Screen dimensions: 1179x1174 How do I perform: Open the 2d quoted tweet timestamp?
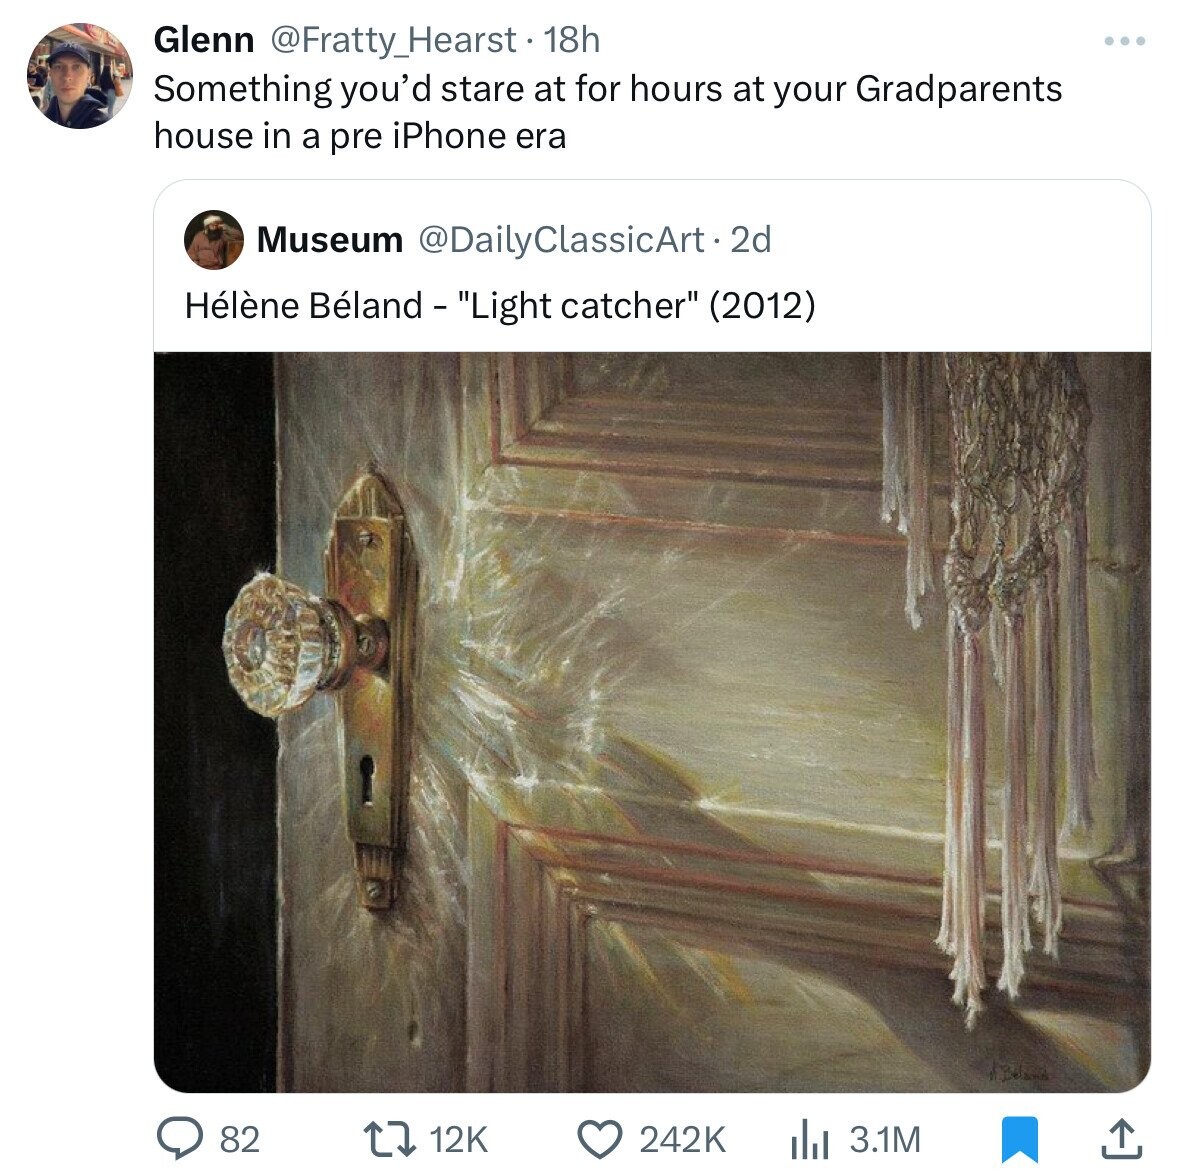(751, 240)
